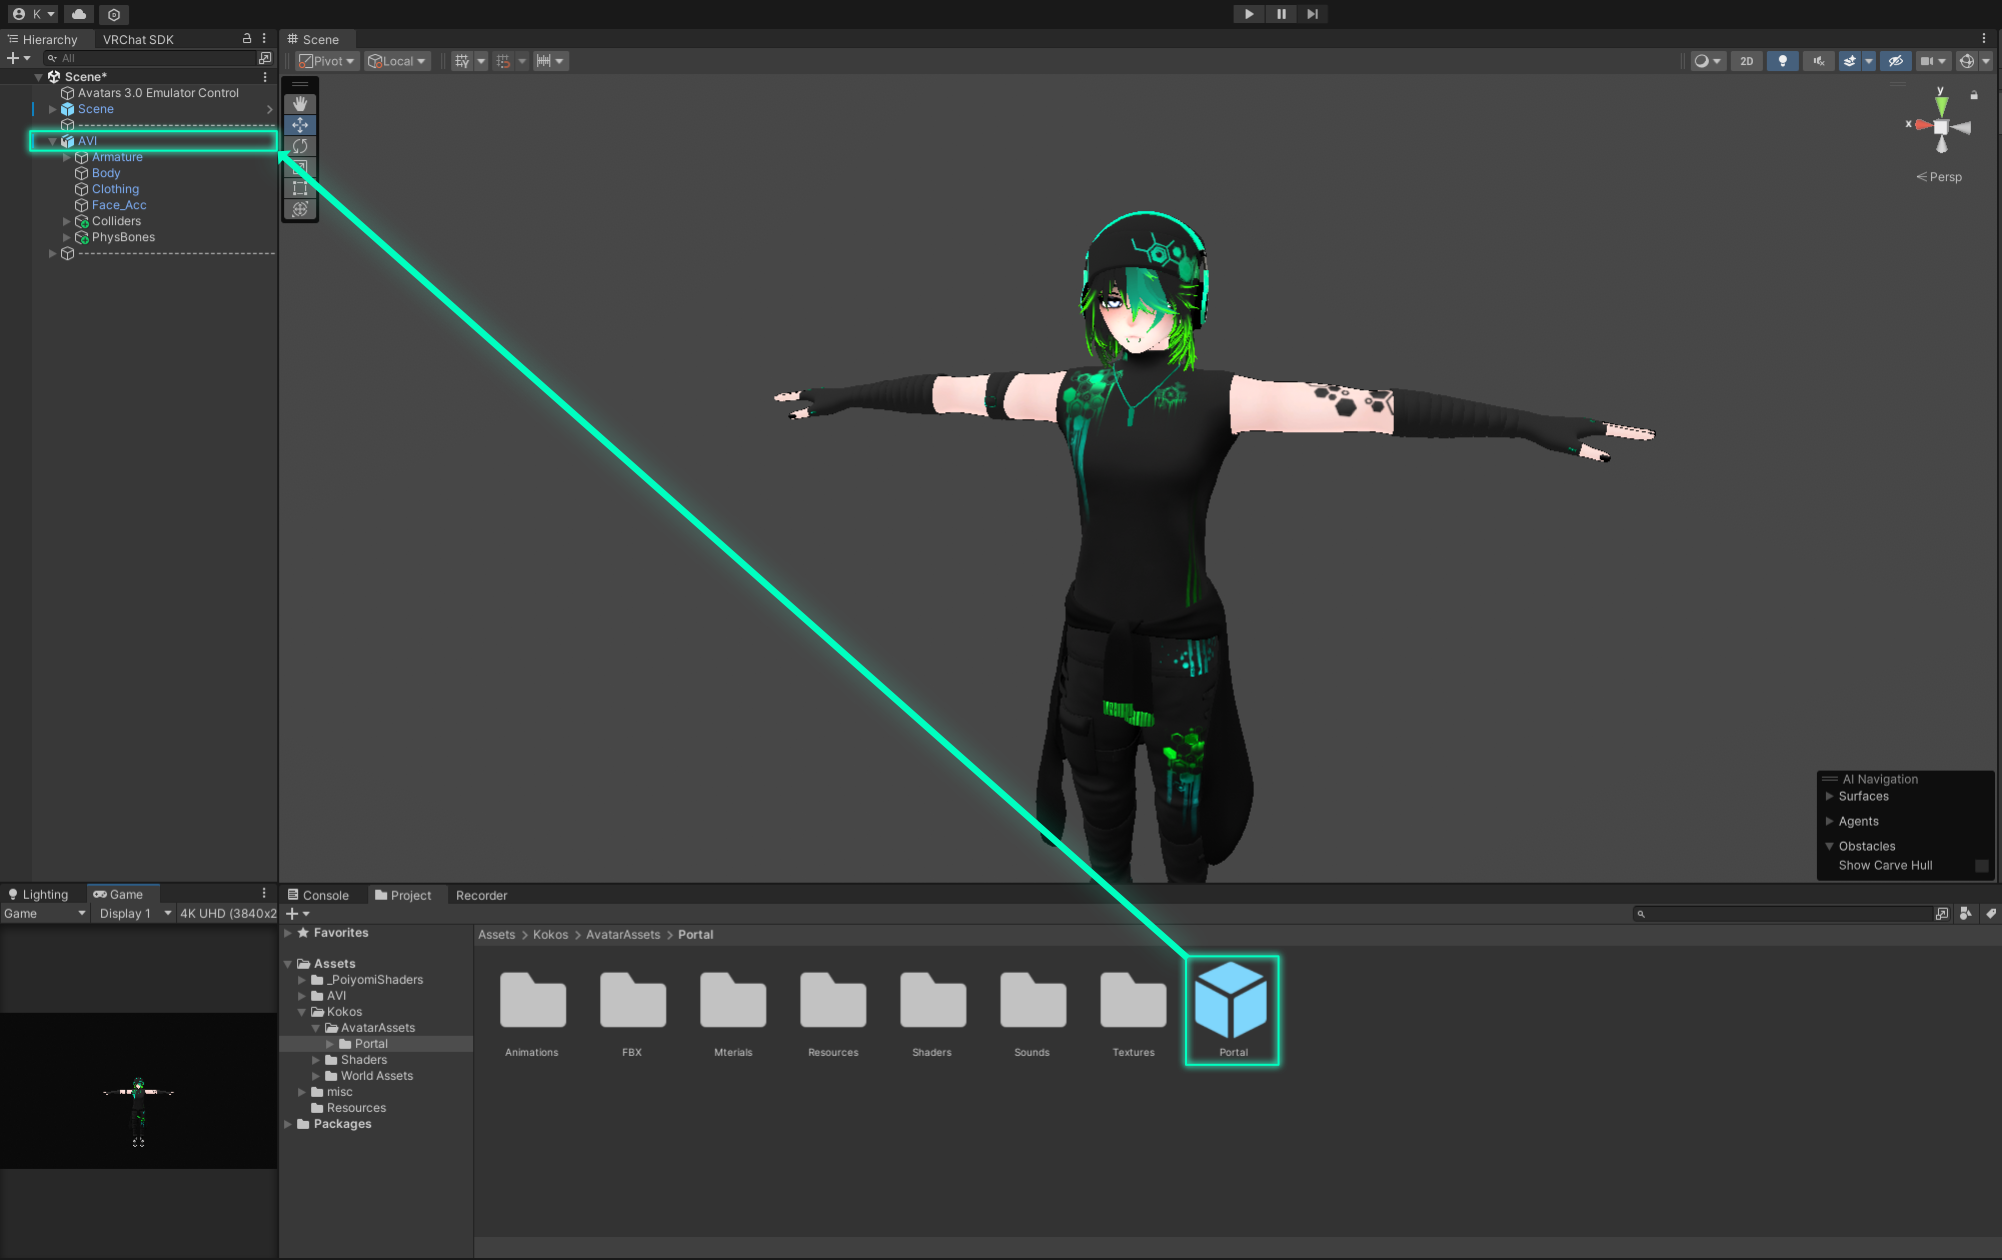Select _PoiyomiShaders folder in Project tree

click(377, 980)
